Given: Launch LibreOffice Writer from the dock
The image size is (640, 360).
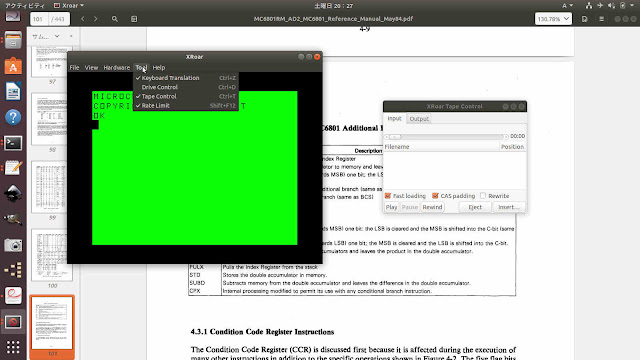Looking at the screenshot, I should 13,91.
